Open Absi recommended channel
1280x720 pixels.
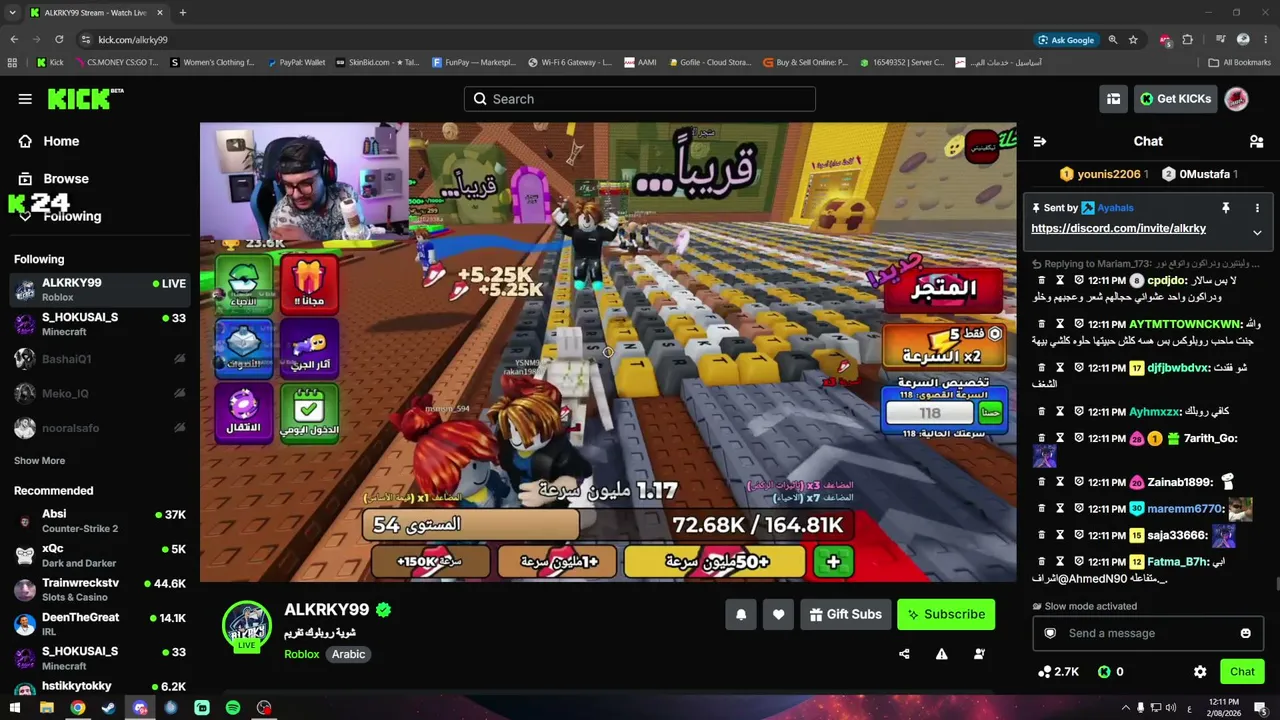[x=98, y=521]
